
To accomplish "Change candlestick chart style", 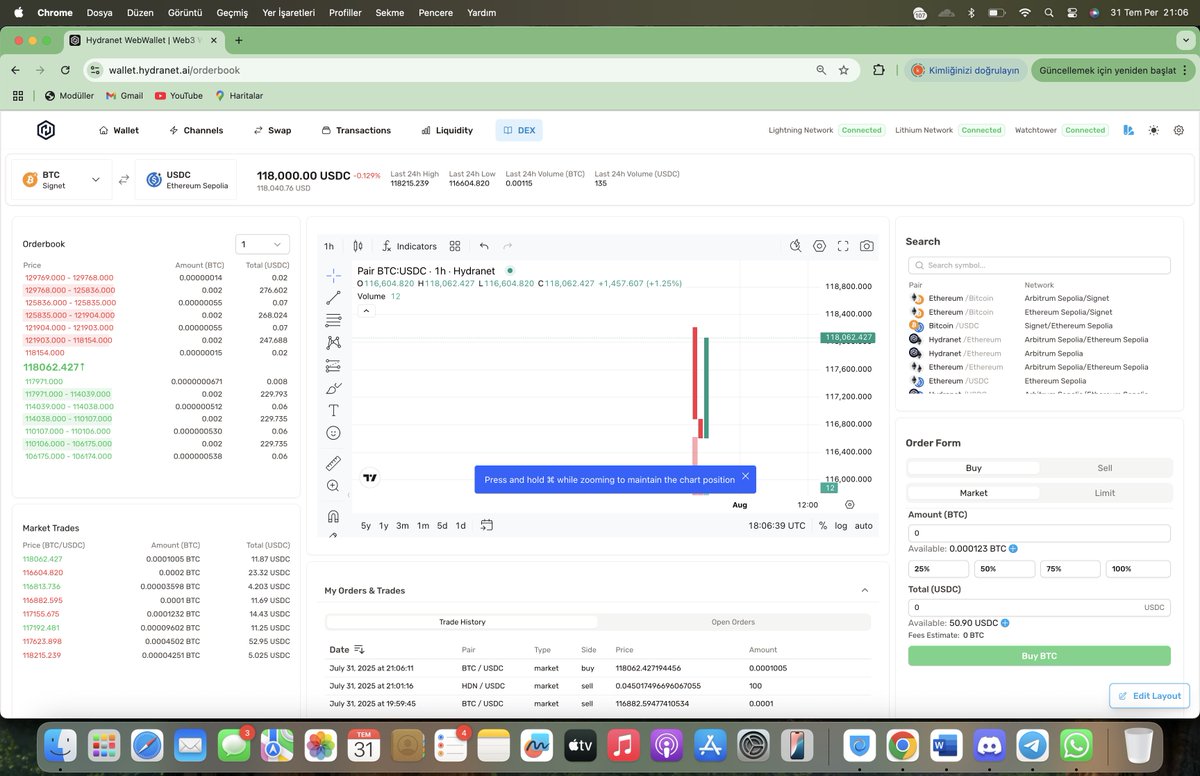I will 358,246.
